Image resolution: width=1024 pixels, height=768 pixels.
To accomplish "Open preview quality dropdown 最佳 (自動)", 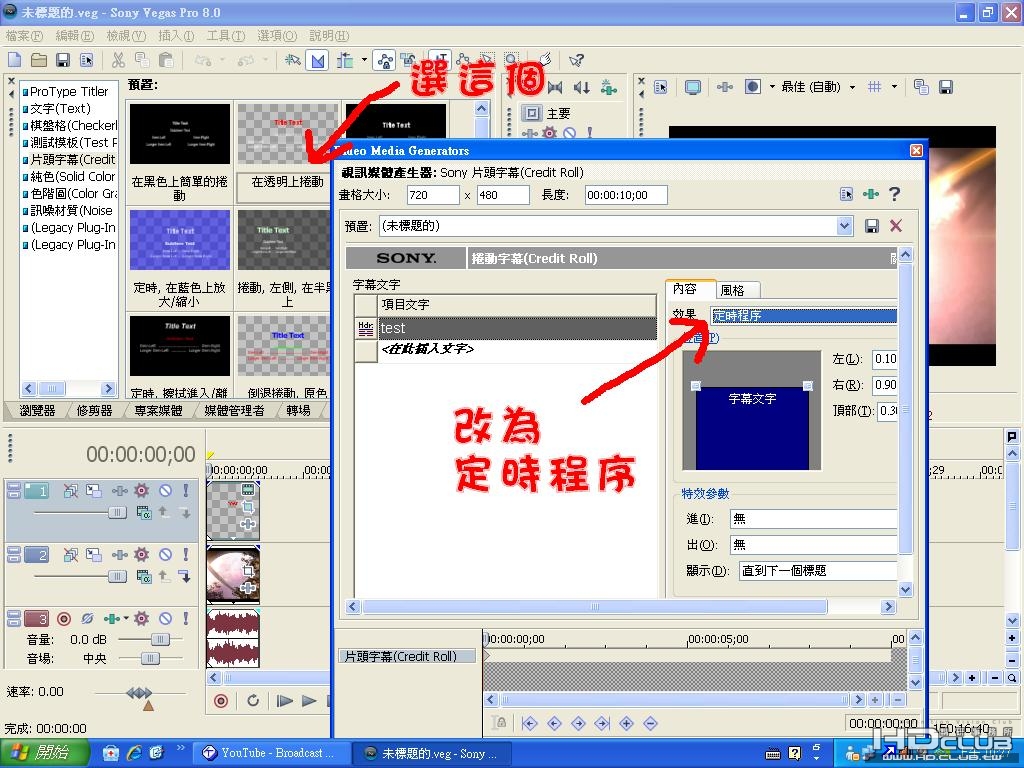I will coord(818,87).
